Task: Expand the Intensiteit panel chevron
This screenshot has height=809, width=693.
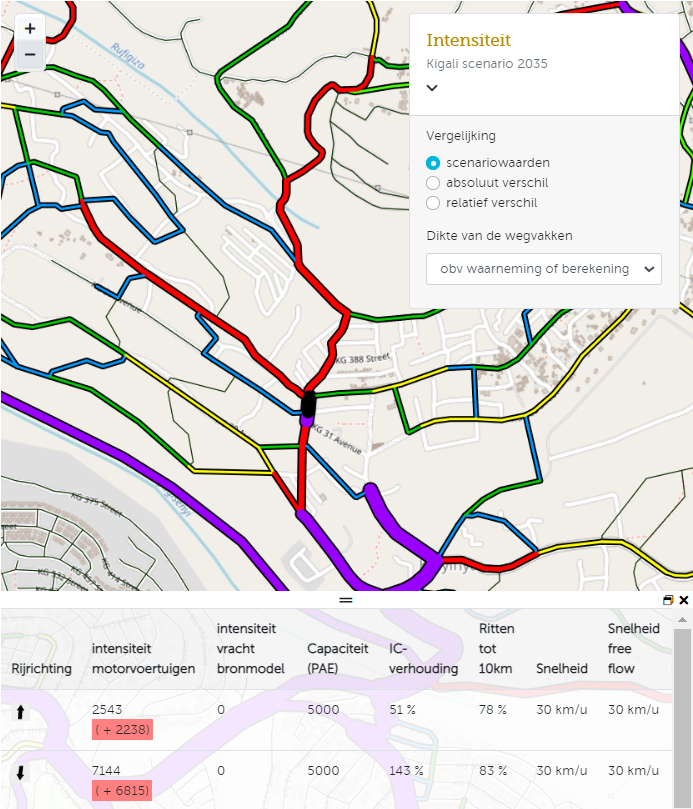Action: tap(432, 88)
